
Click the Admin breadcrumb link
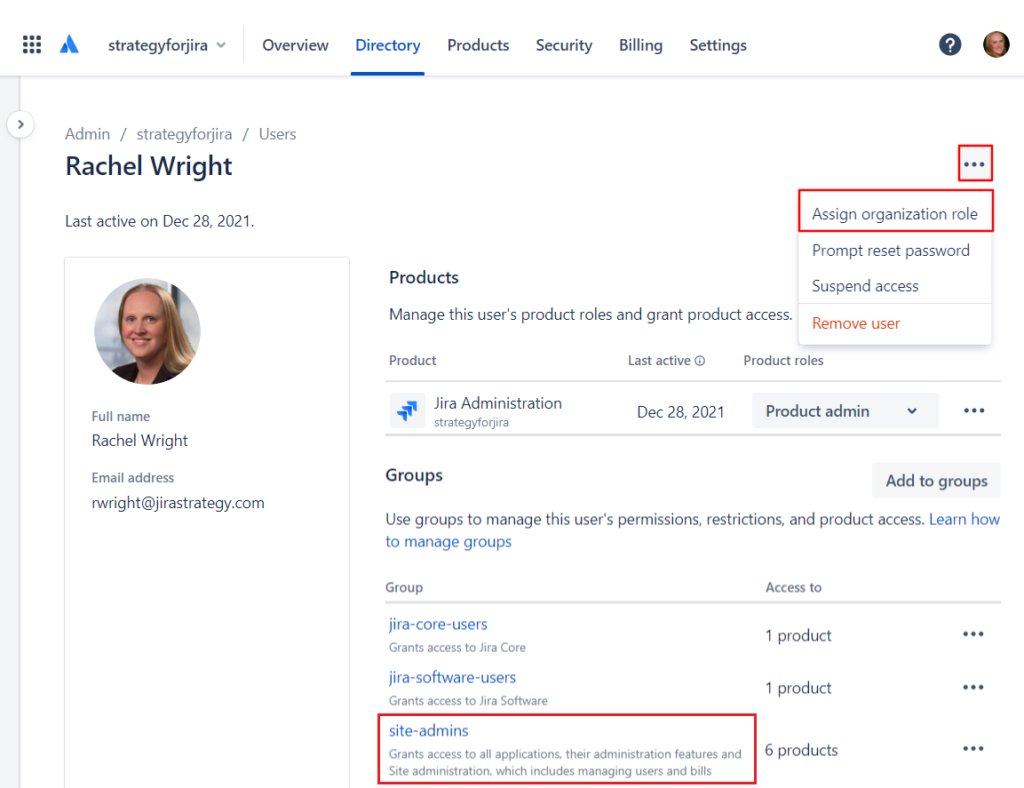[x=88, y=134]
